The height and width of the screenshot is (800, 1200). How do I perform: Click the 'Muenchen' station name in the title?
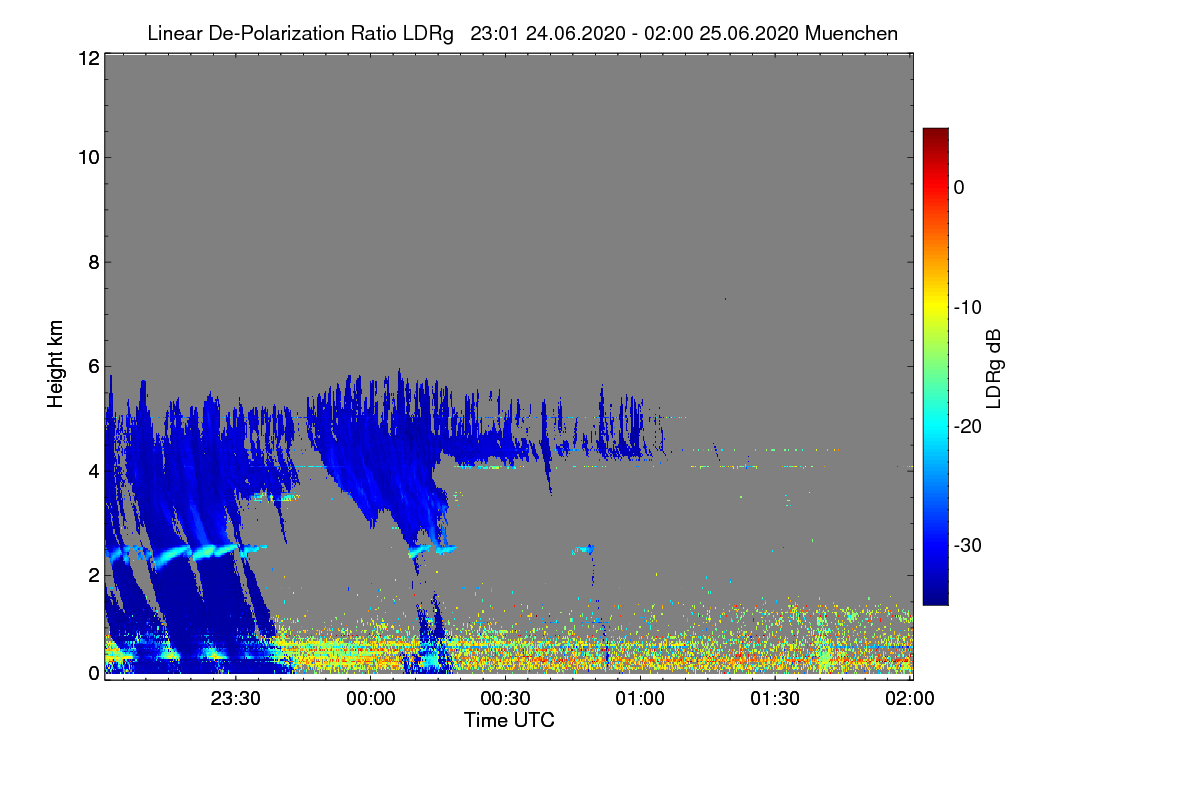[x=851, y=33]
